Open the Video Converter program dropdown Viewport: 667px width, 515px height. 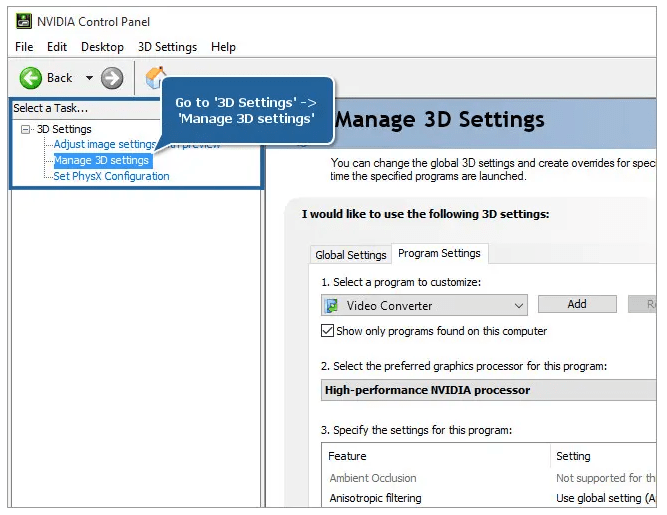[x=424, y=305]
